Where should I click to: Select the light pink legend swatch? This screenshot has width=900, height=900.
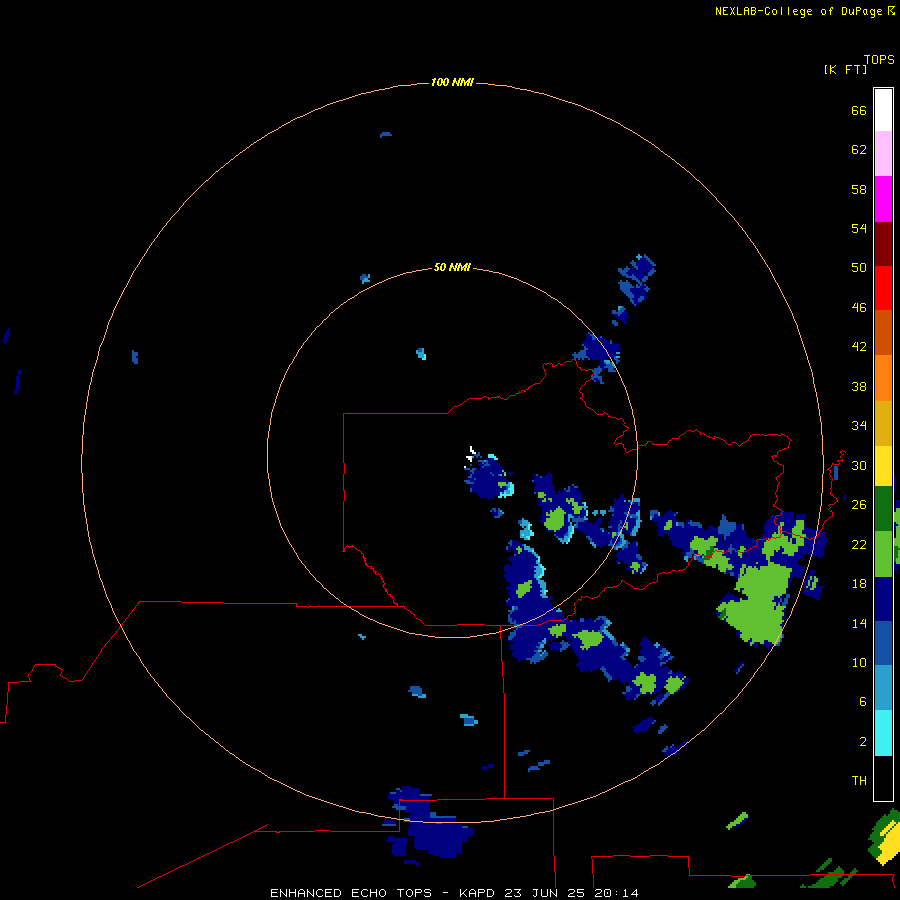(883, 154)
